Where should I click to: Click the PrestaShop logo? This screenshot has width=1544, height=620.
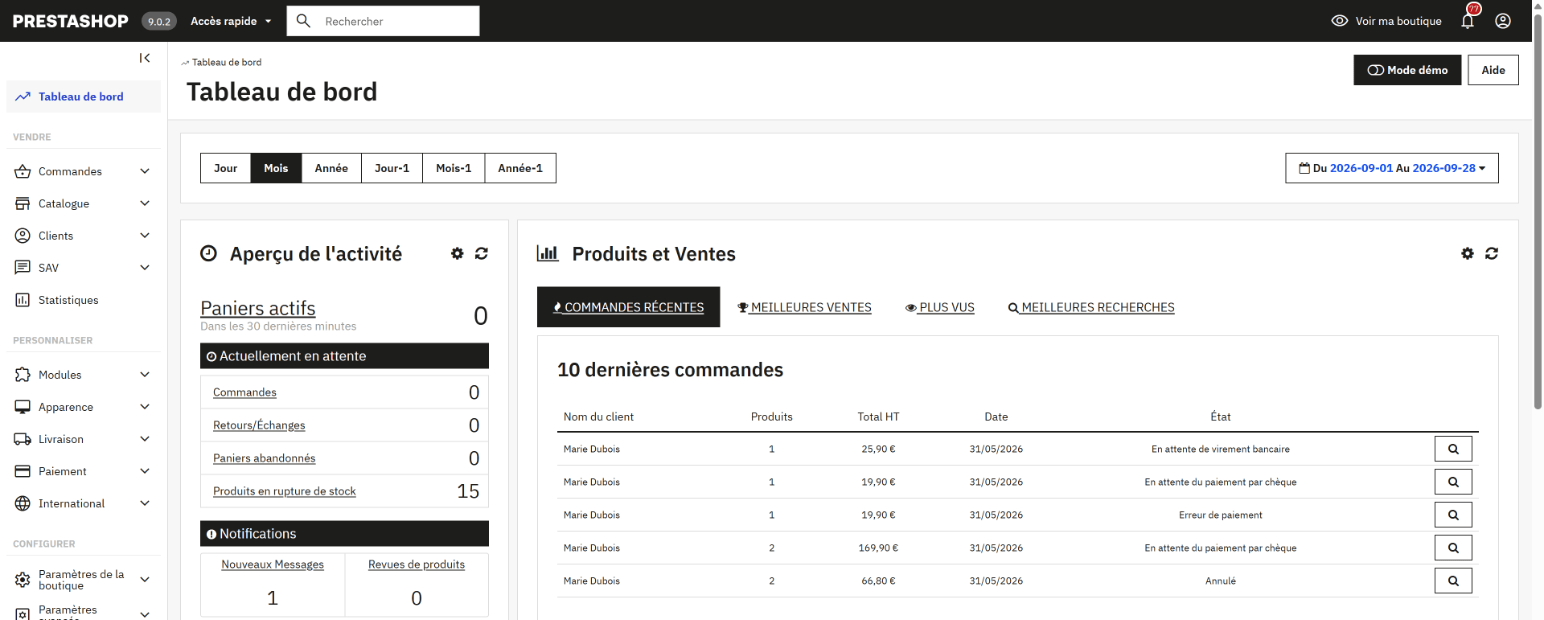71,21
